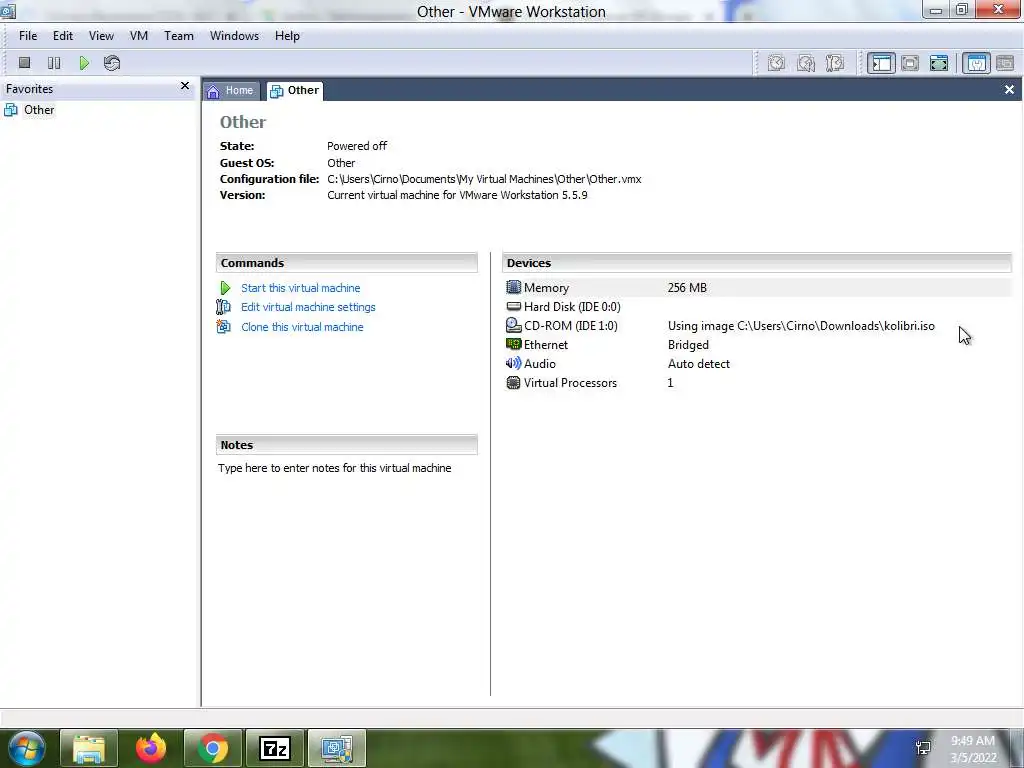Click the clone icon beside Clone this virtual machine
The height and width of the screenshot is (768, 1024).
click(224, 327)
